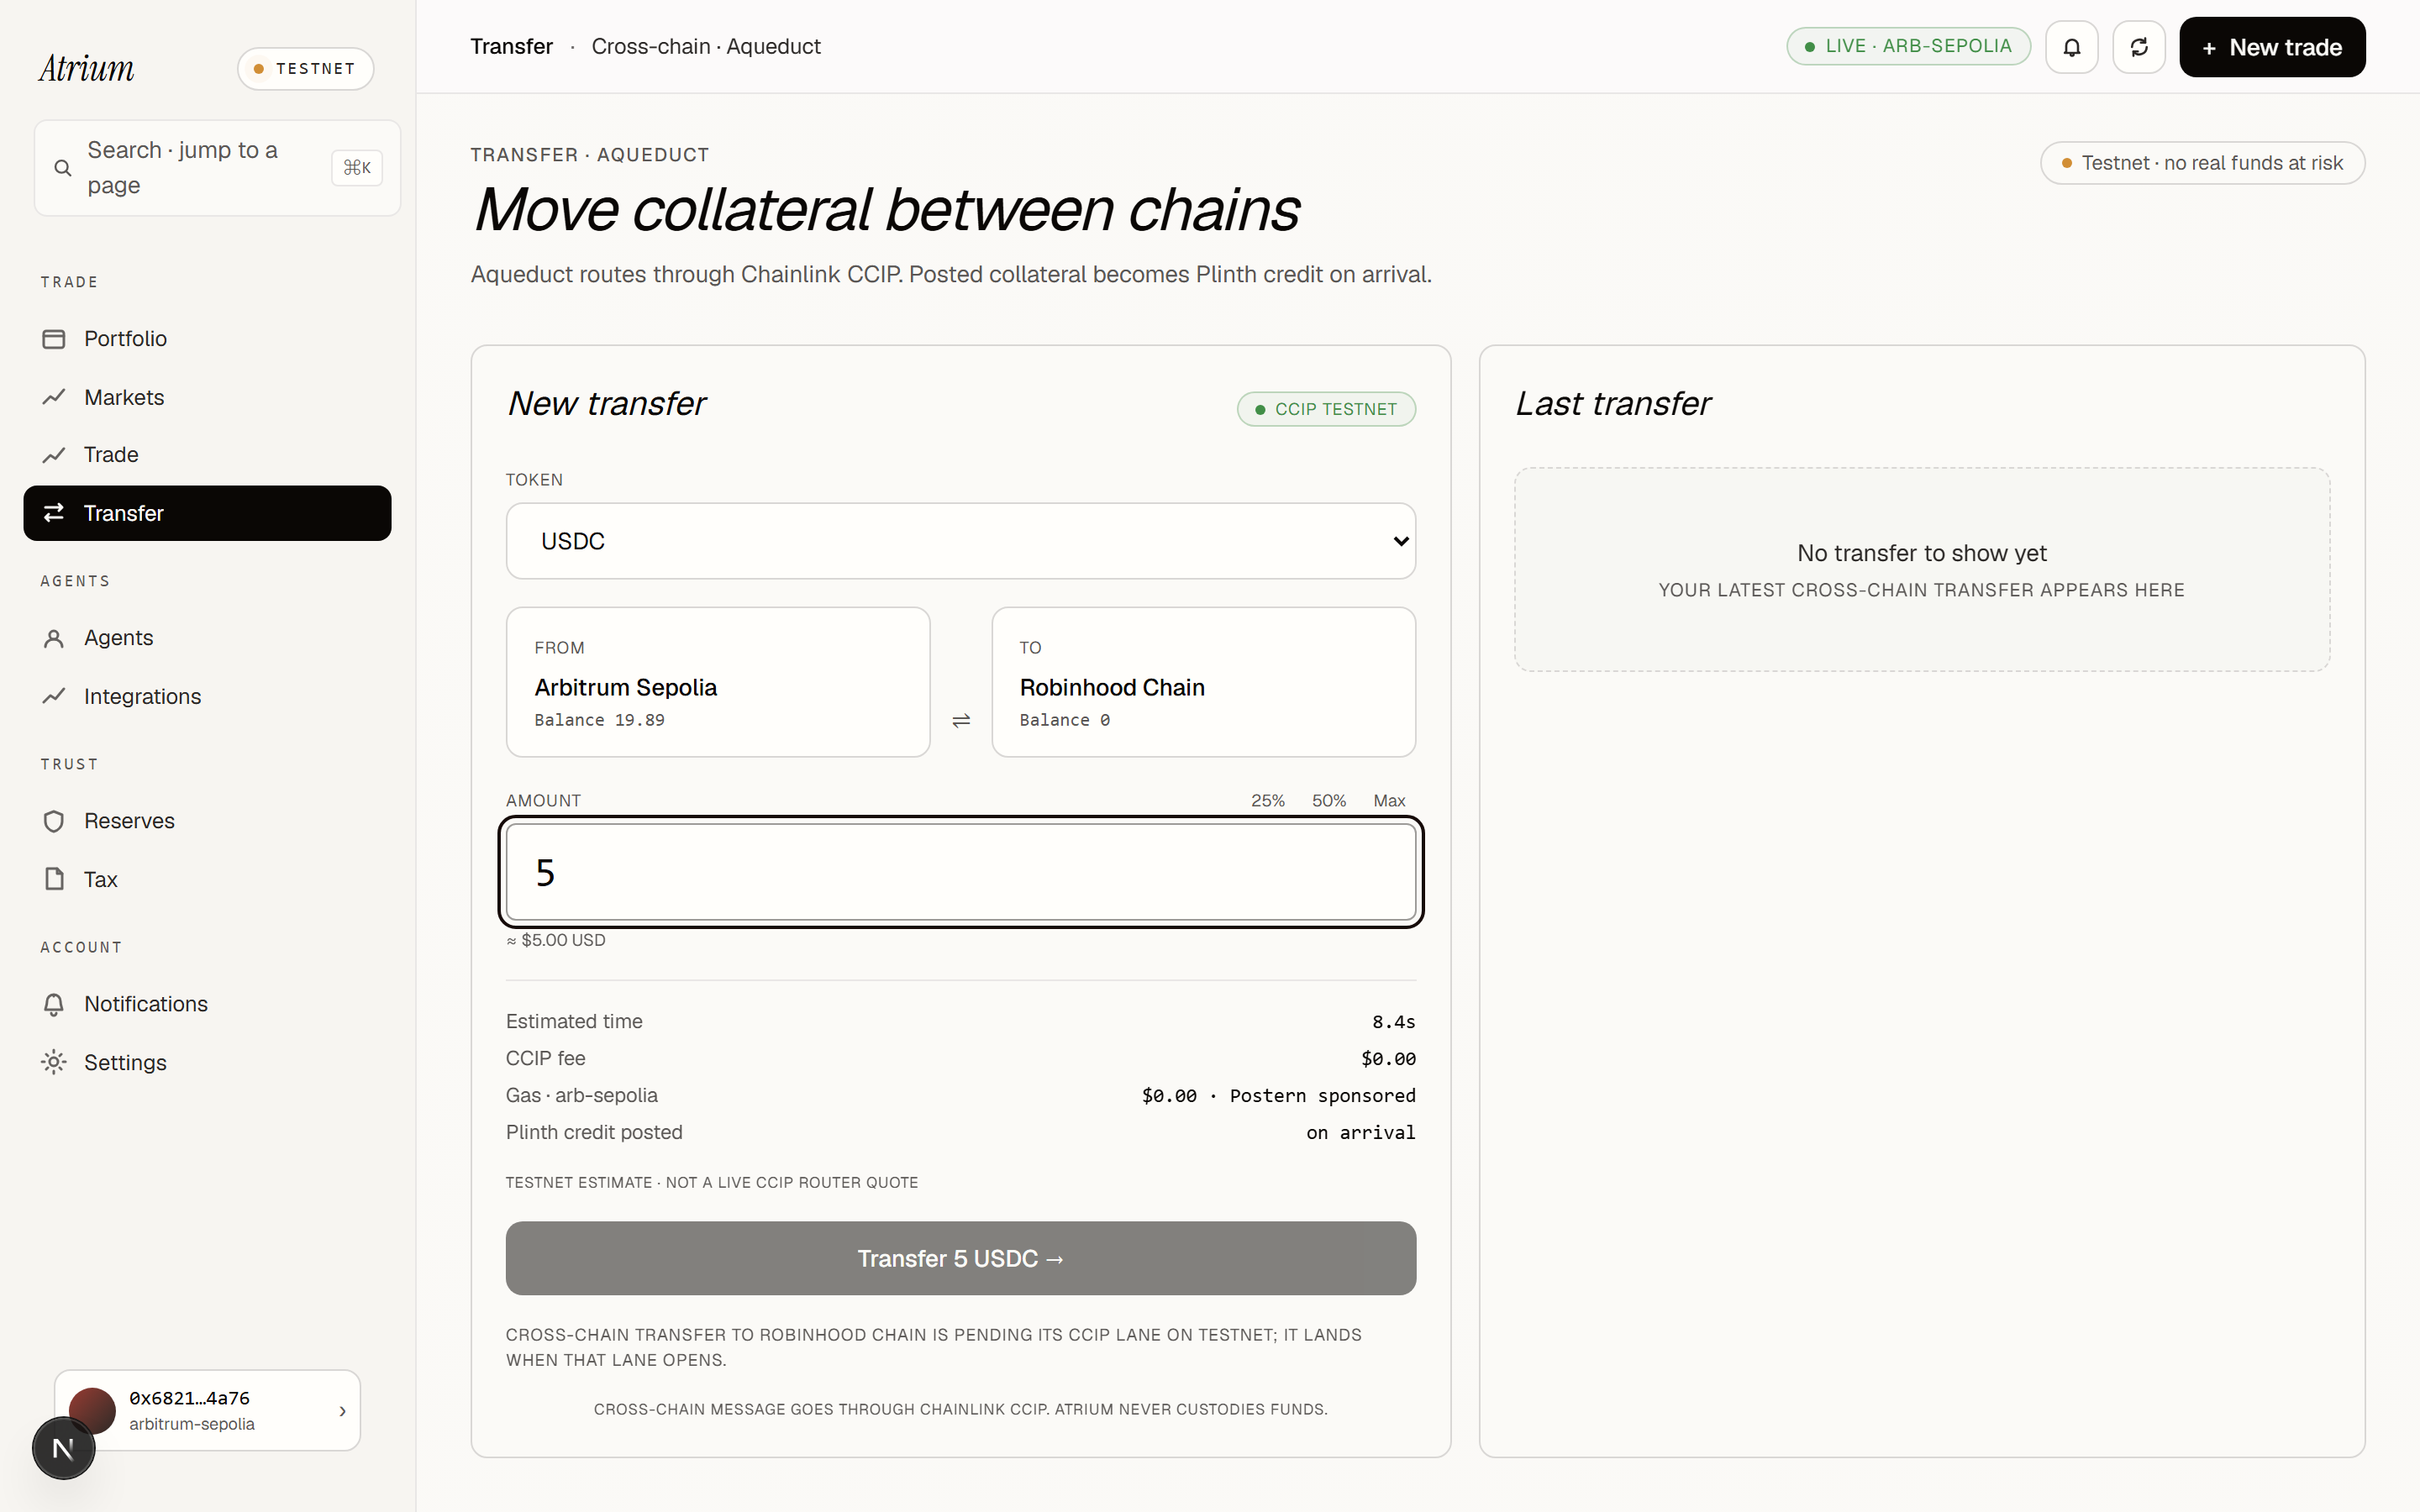Click the round N badge icon
The height and width of the screenshot is (1512, 2420).
[x=63, y=1448]
